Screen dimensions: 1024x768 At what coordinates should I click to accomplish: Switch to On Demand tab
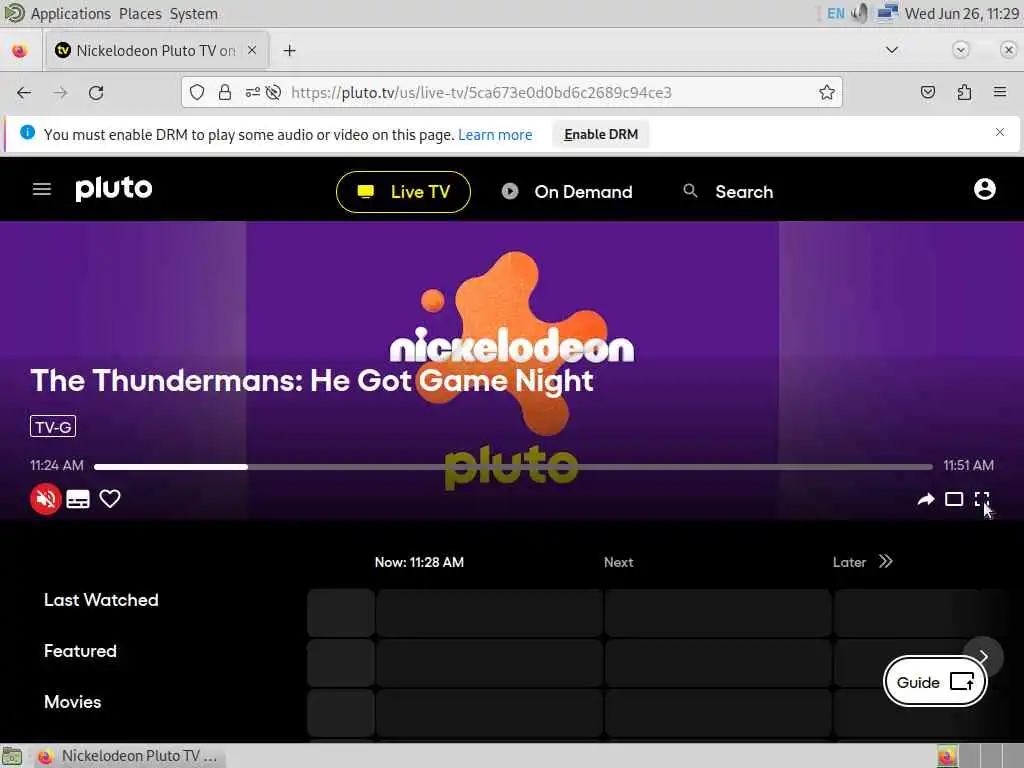pyautogui.click(x=567, y=192)
